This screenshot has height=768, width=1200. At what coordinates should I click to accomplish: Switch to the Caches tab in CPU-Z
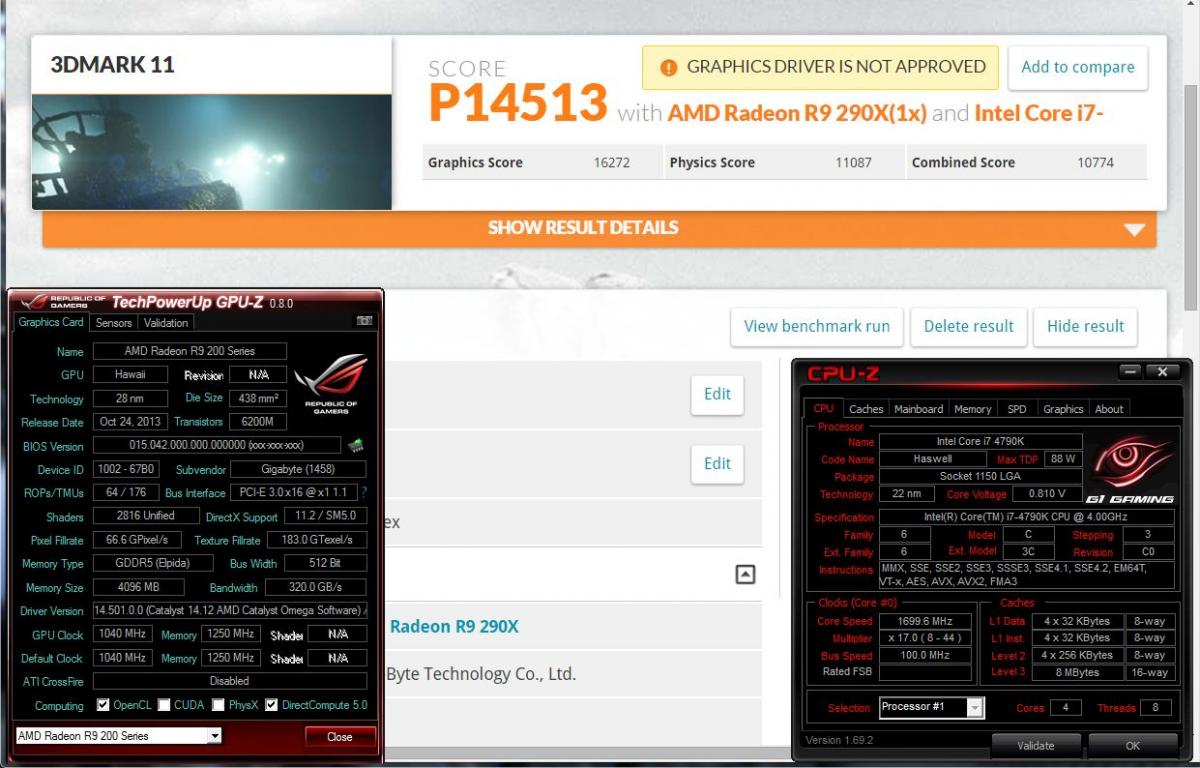866,409
